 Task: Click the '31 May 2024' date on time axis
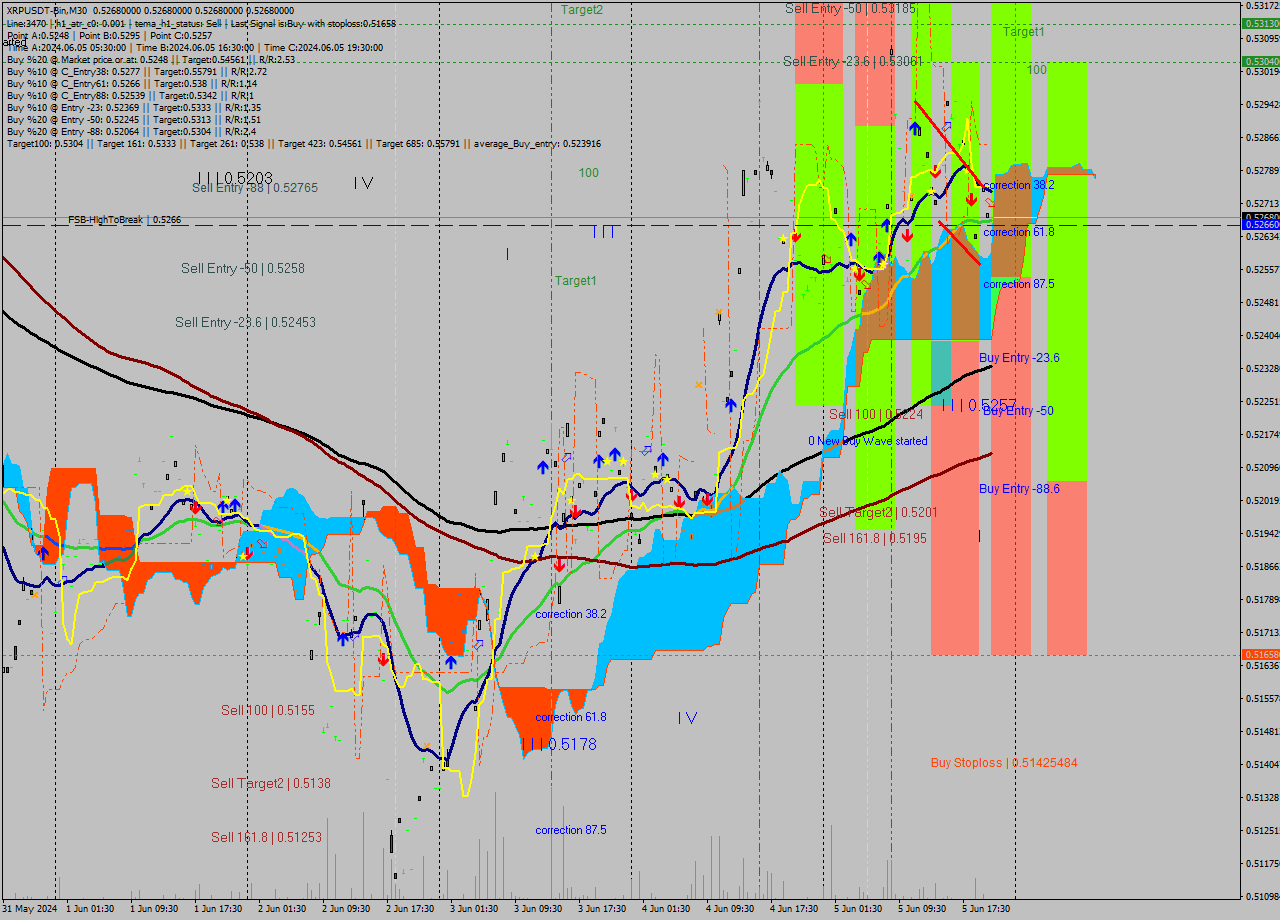click(30, 909)
